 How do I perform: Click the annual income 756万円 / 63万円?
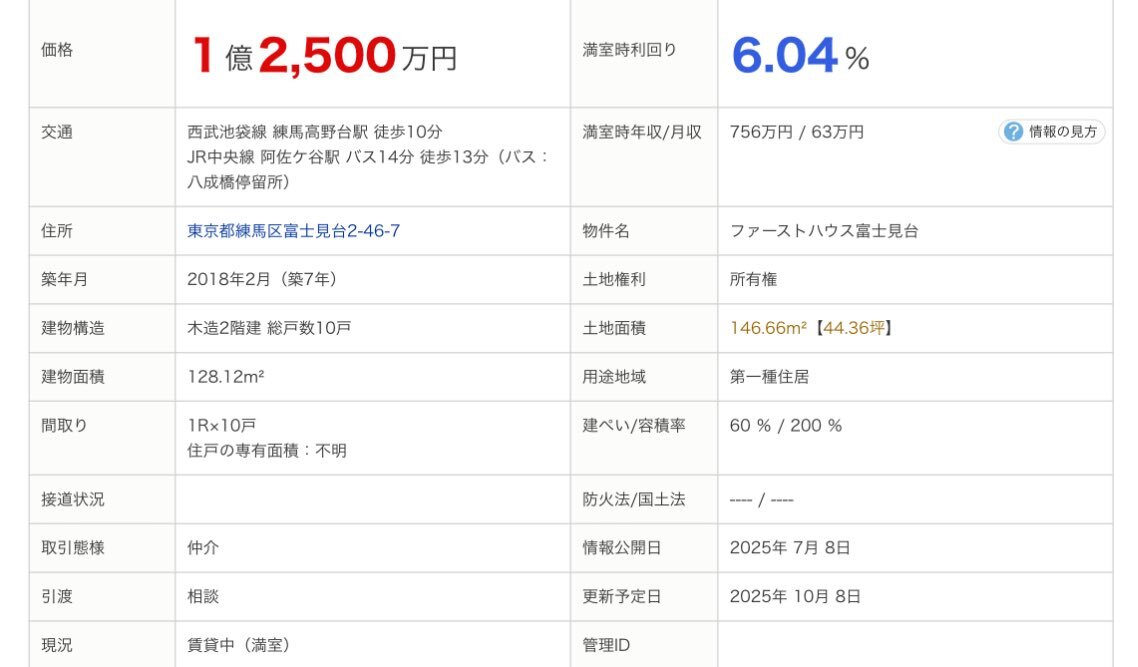point(797,132)
